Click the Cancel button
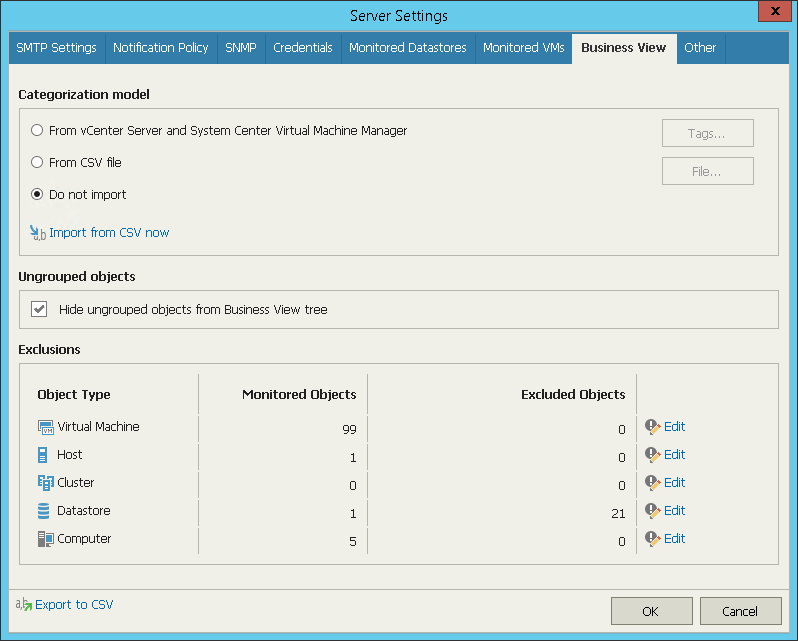Screen dimensions: 798x641 (740, 611)
